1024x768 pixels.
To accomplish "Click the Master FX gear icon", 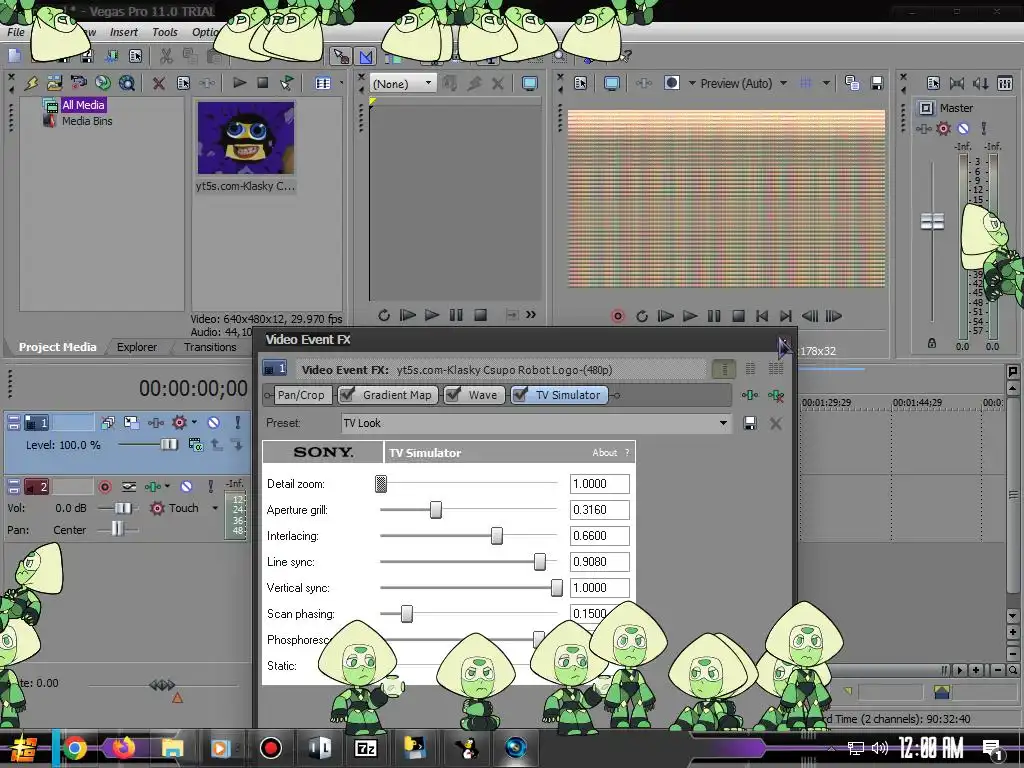I will coord(943,129).
